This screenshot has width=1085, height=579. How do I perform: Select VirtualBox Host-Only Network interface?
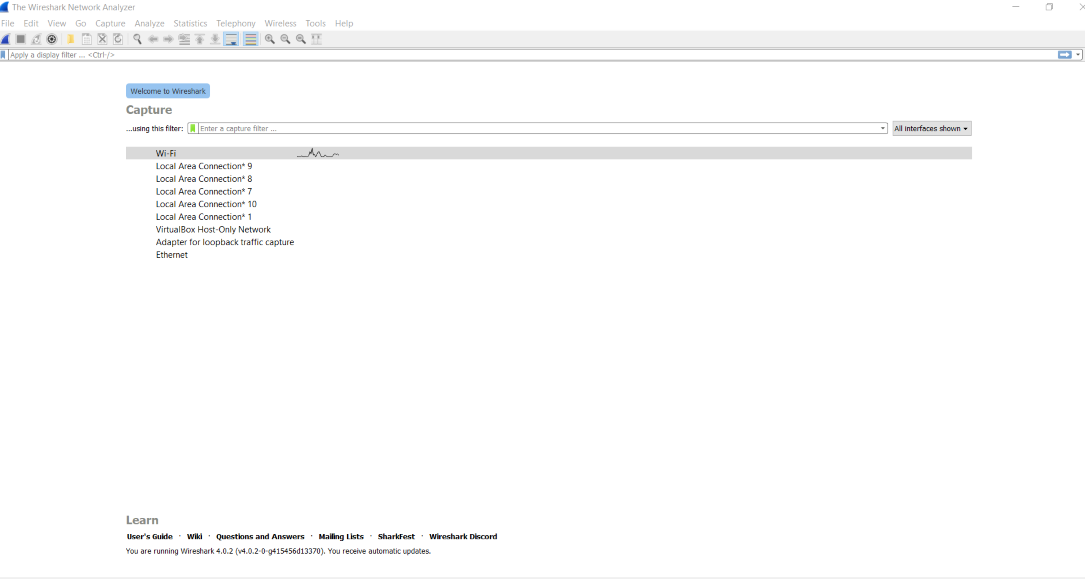tap(213, 230)
